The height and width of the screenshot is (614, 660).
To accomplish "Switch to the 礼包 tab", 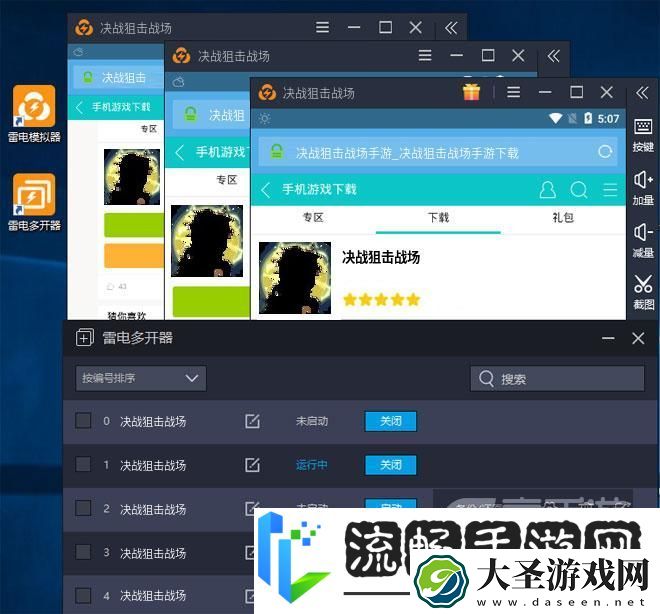I will (563, 218).
